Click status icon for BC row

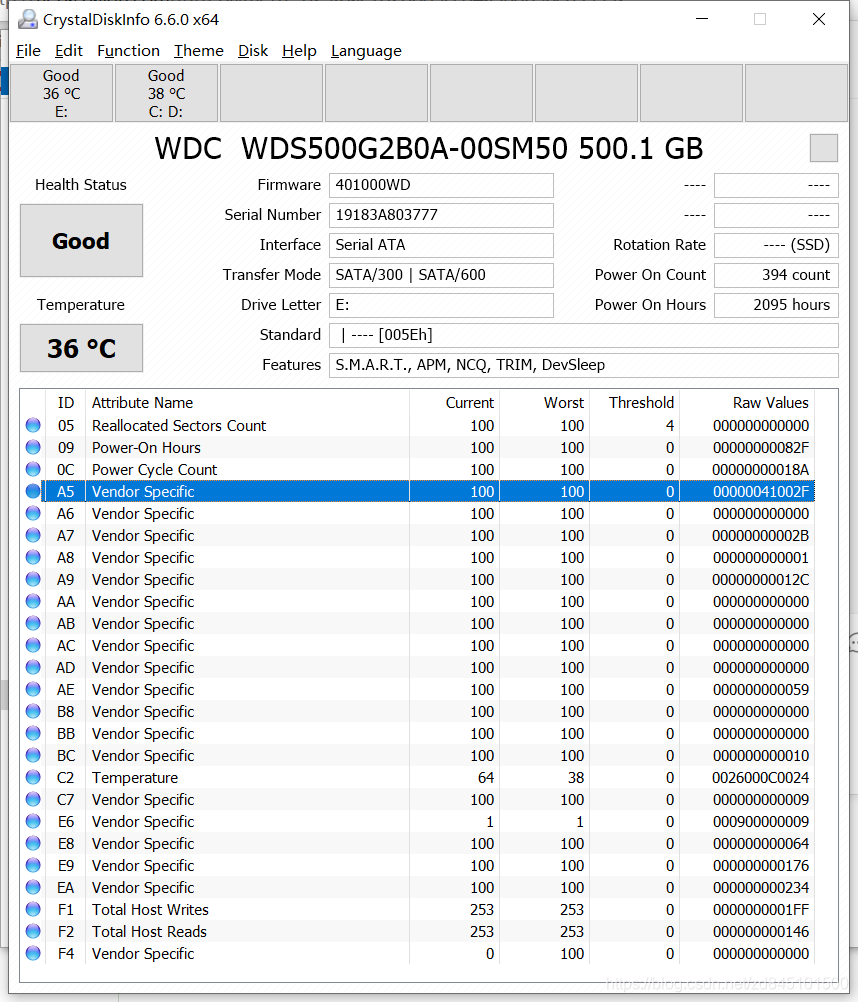pyautogui.click(x=33, y=755)
